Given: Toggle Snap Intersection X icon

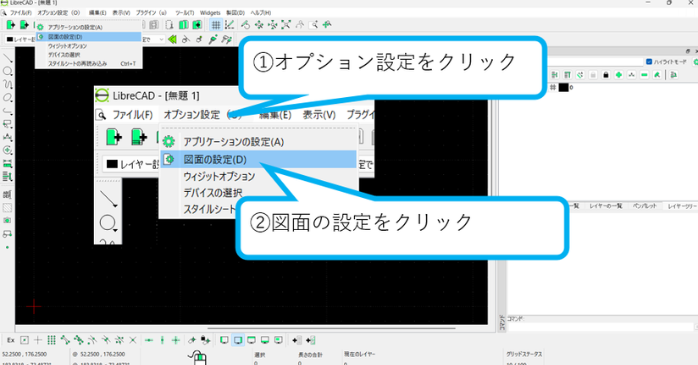Looking at the screenshot, I should click(133, 340).
